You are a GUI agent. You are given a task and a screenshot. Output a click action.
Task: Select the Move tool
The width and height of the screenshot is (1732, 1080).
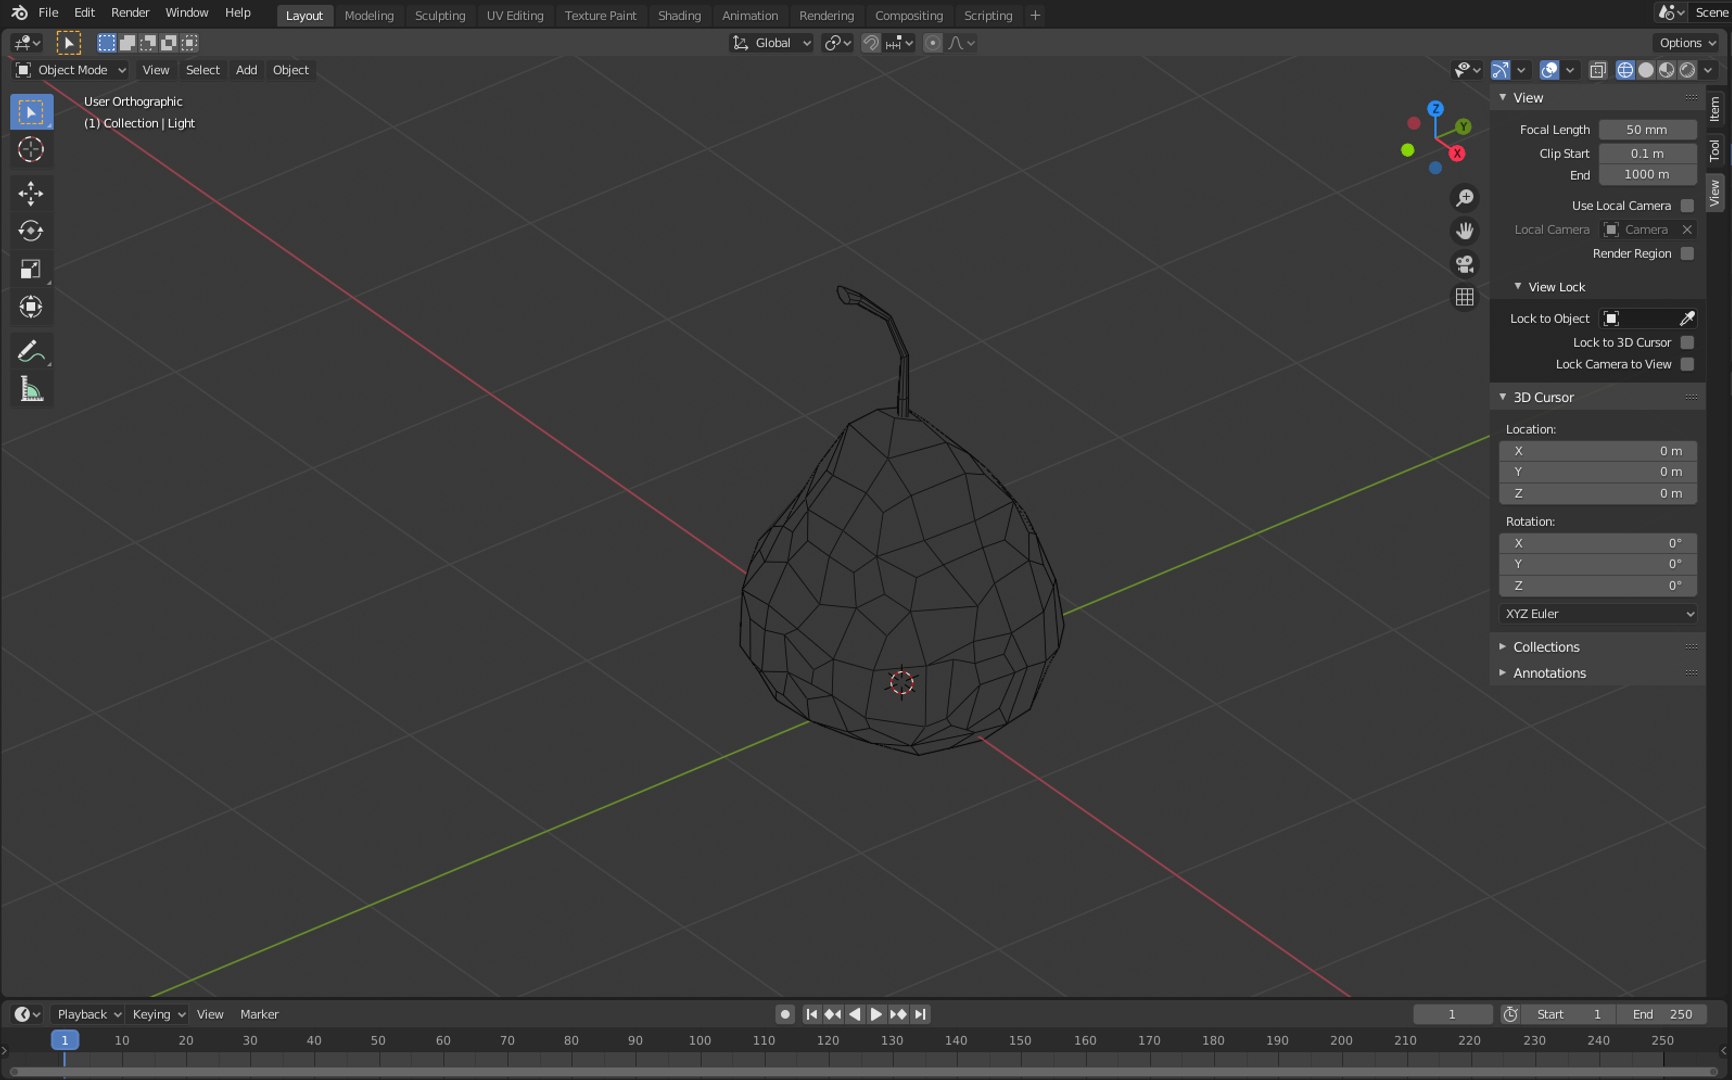pos(31,193)
